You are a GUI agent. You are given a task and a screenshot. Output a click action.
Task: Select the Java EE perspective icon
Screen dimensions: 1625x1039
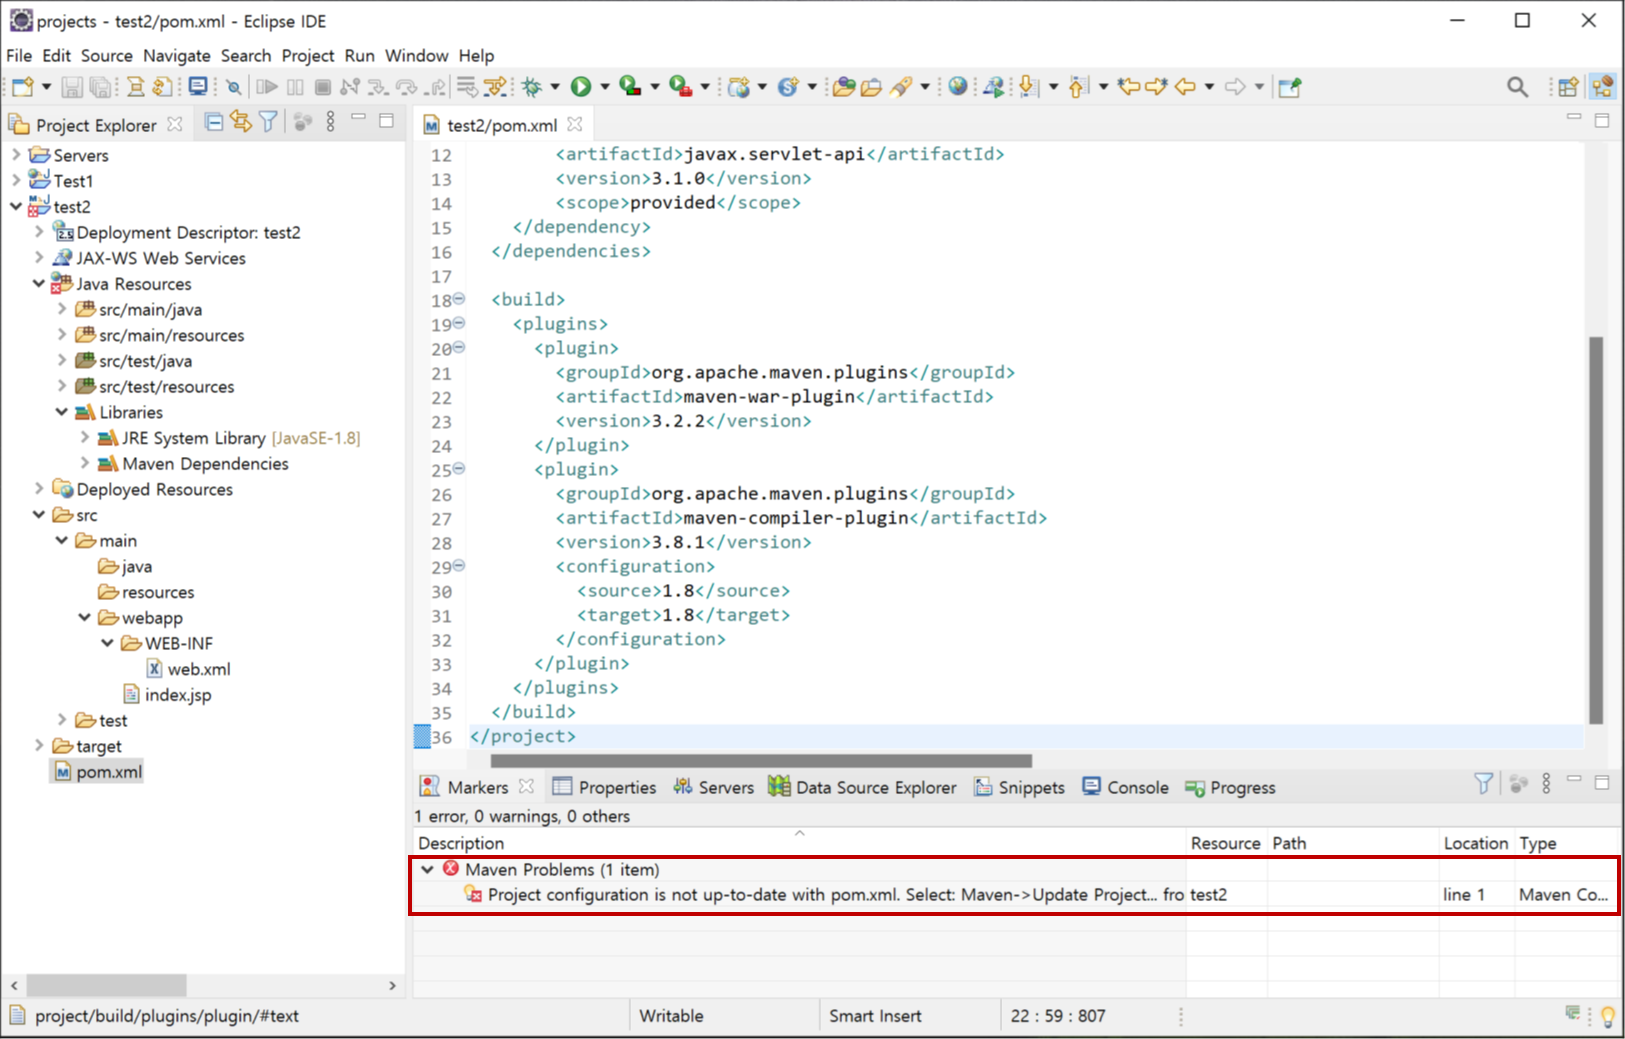click(1603, 87)
